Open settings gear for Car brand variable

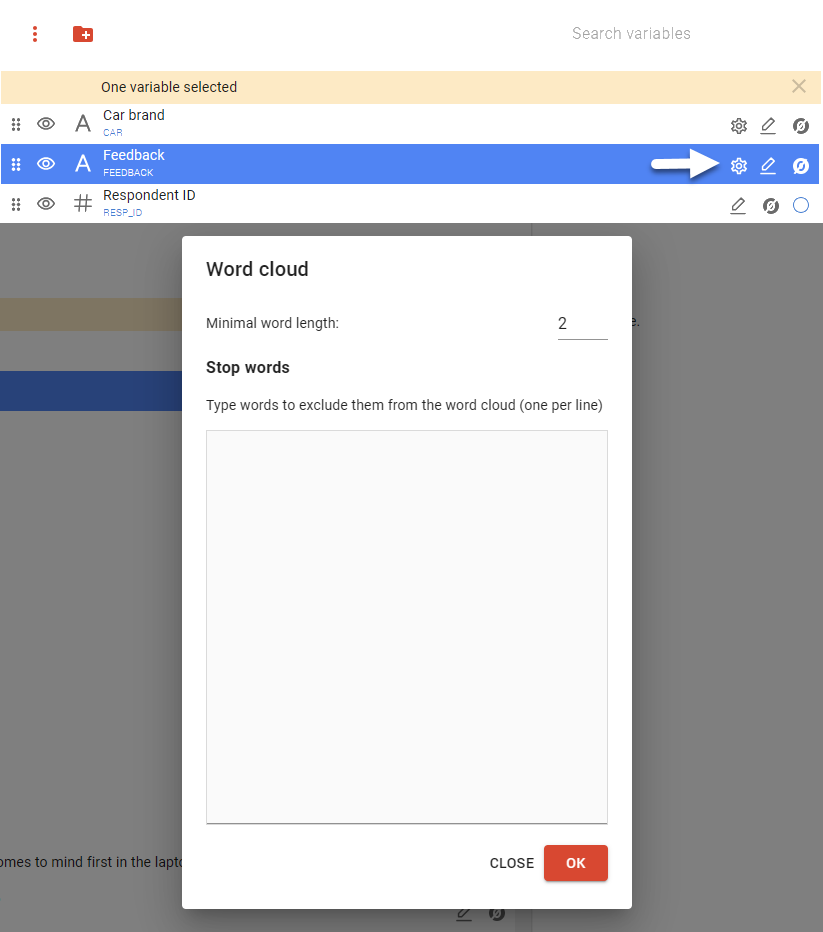click(738, 126)
